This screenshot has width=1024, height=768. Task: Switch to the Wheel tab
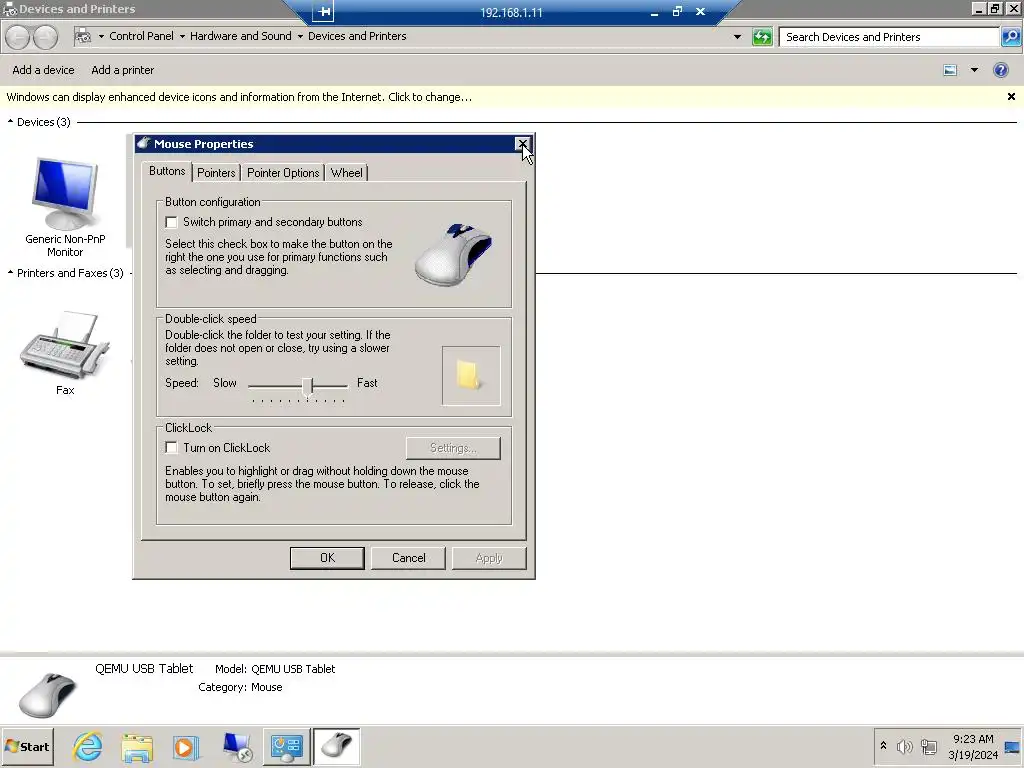tap(346, 173)
